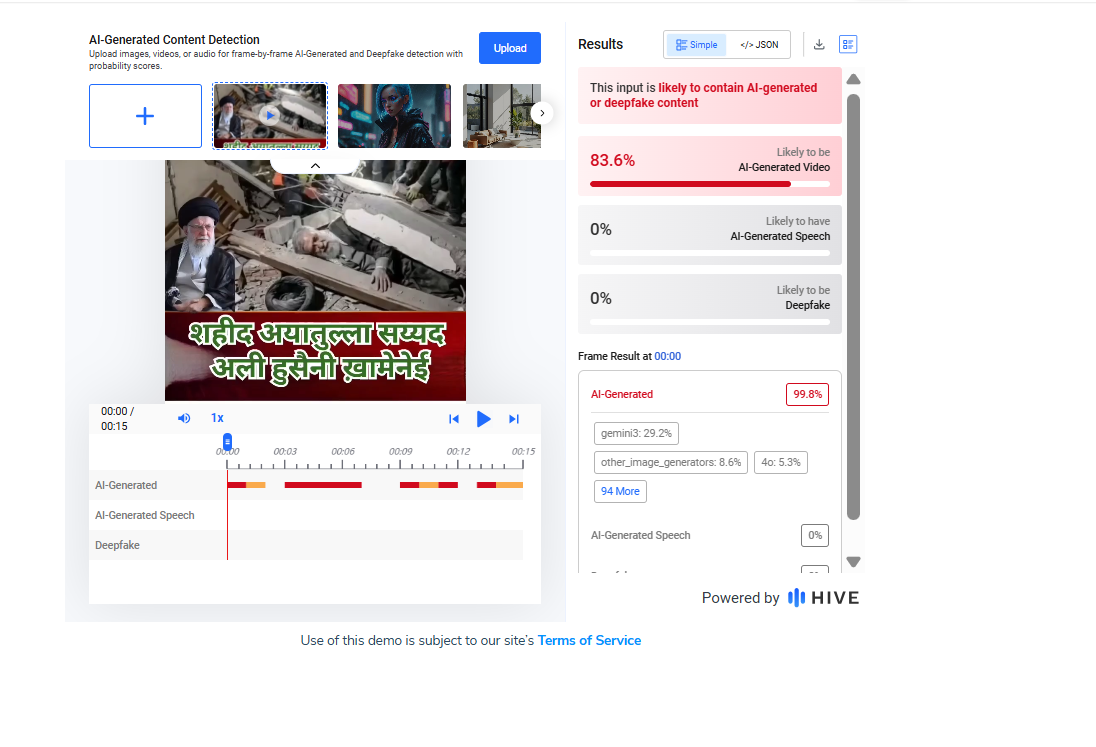This screenshot has height=747, width=1096.
Task: Click the likely AI-generated warning banner
Action: tap(709, 95)
